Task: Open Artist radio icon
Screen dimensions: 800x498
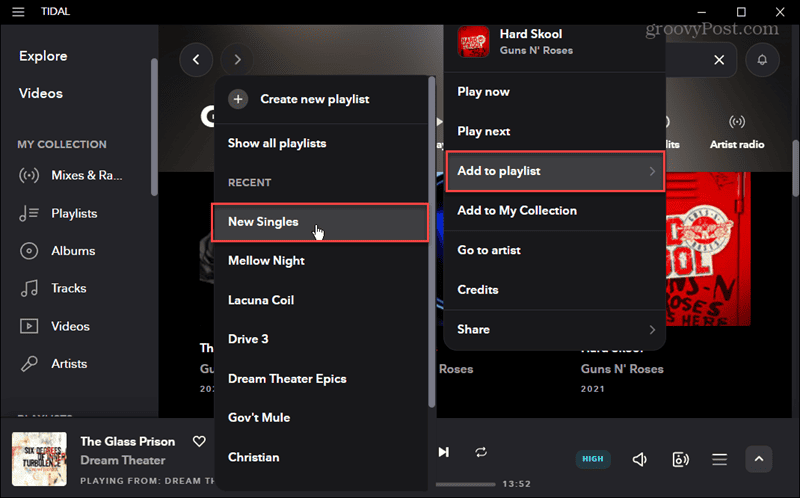Action: 737,122
